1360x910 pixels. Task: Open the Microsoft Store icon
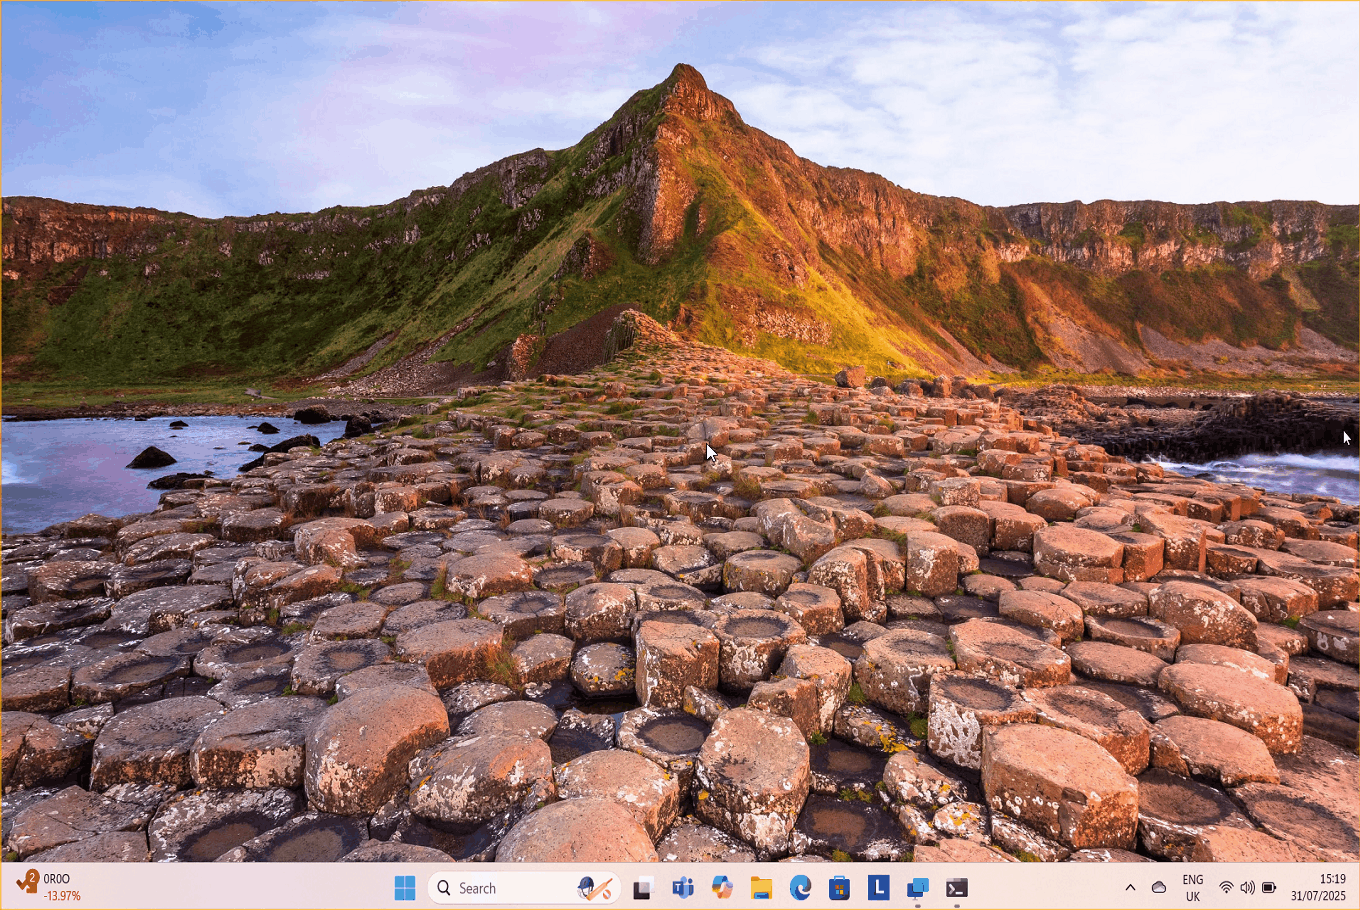(x=839, y=888)
